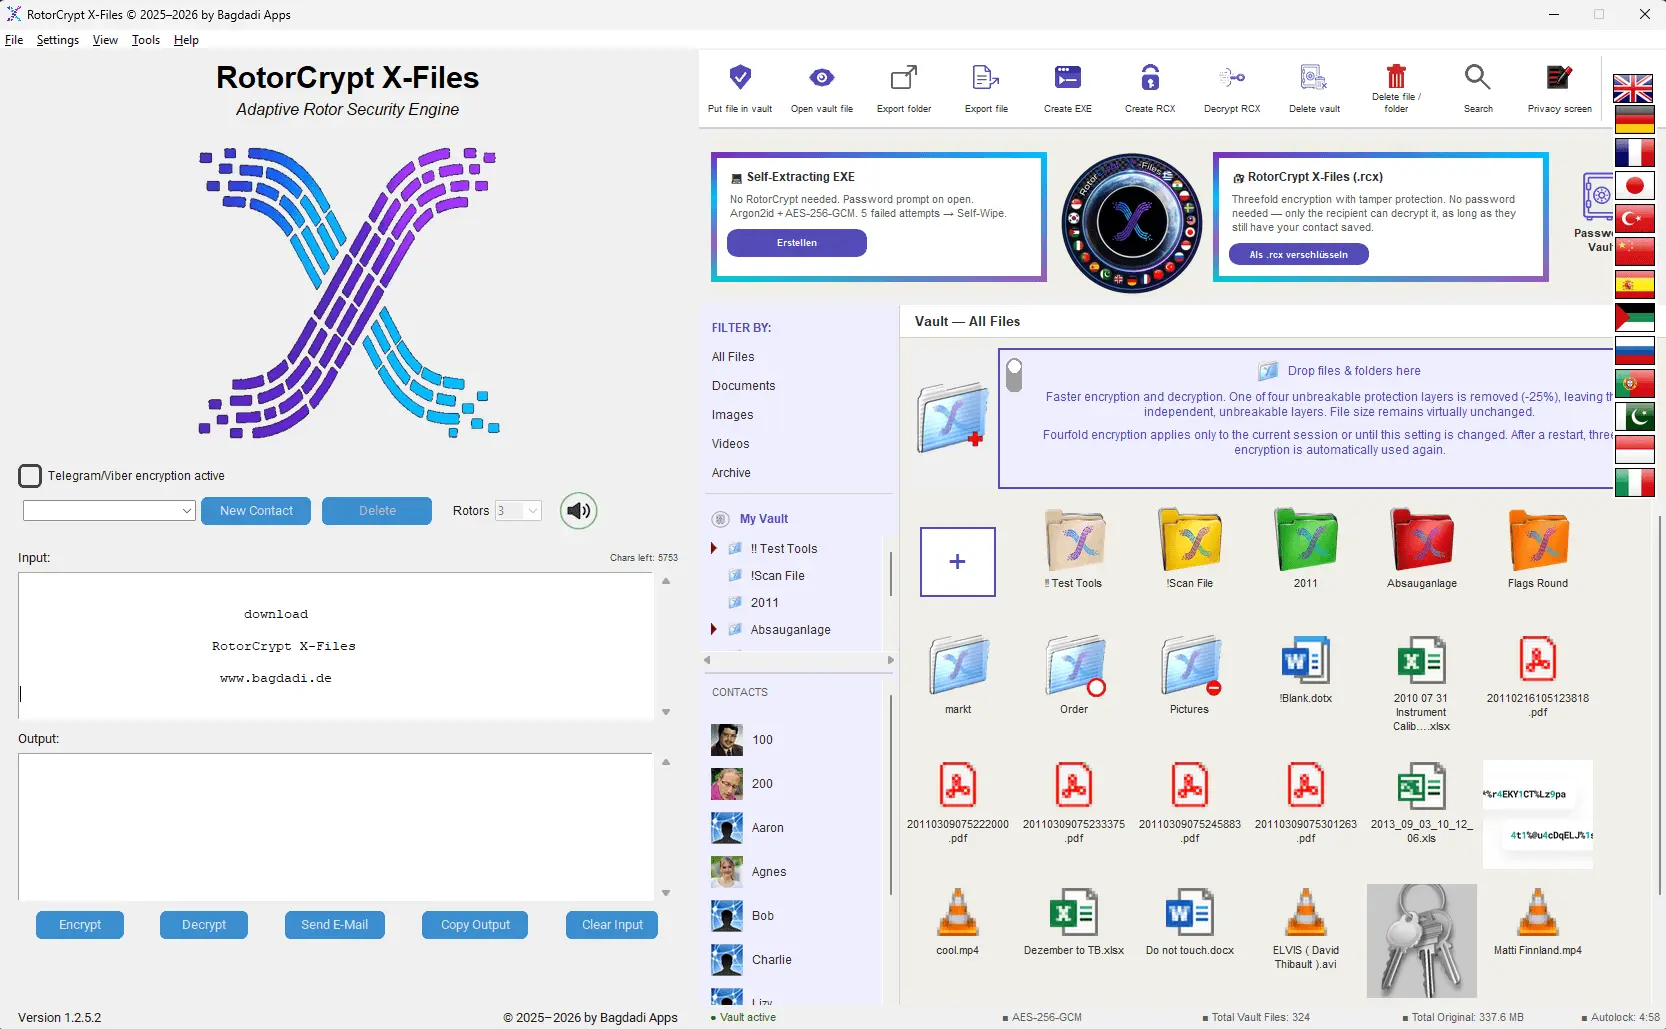
Task: Open Absauganlage red folder icon
Action: pyautogui.click(x=1422, y=540)
